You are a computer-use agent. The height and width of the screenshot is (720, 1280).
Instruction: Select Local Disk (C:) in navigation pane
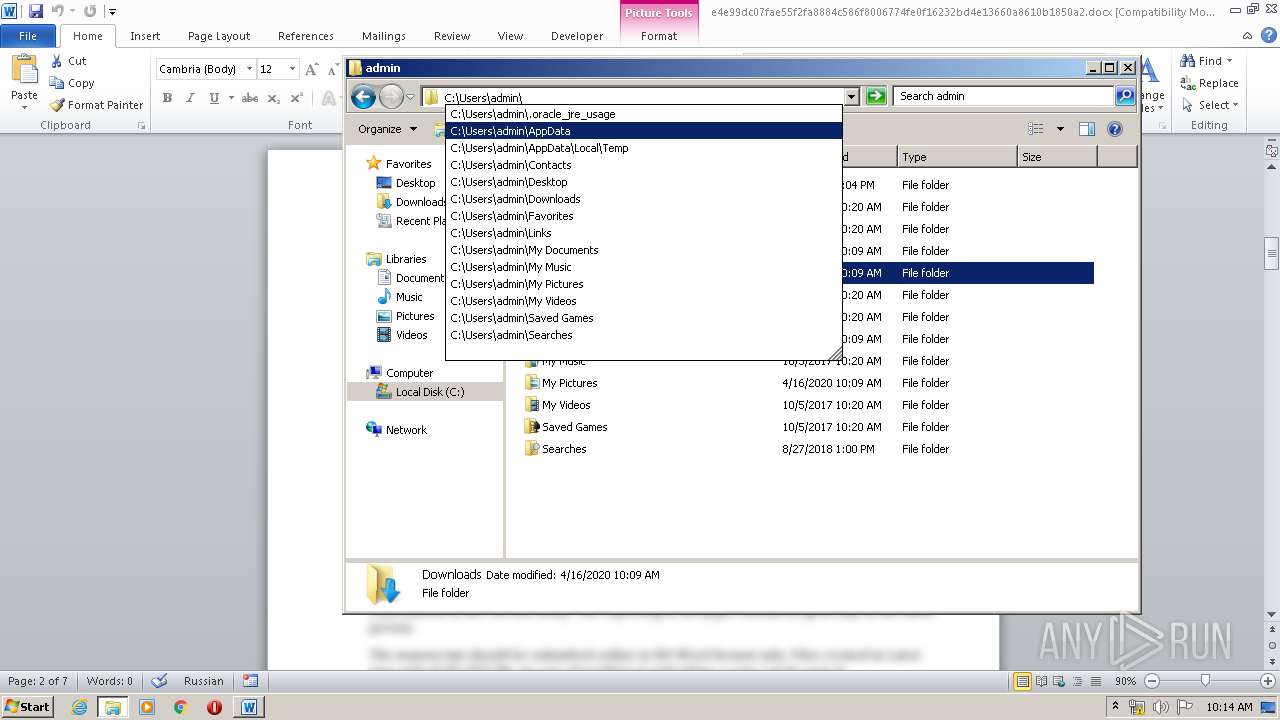[x=420, y=392]
